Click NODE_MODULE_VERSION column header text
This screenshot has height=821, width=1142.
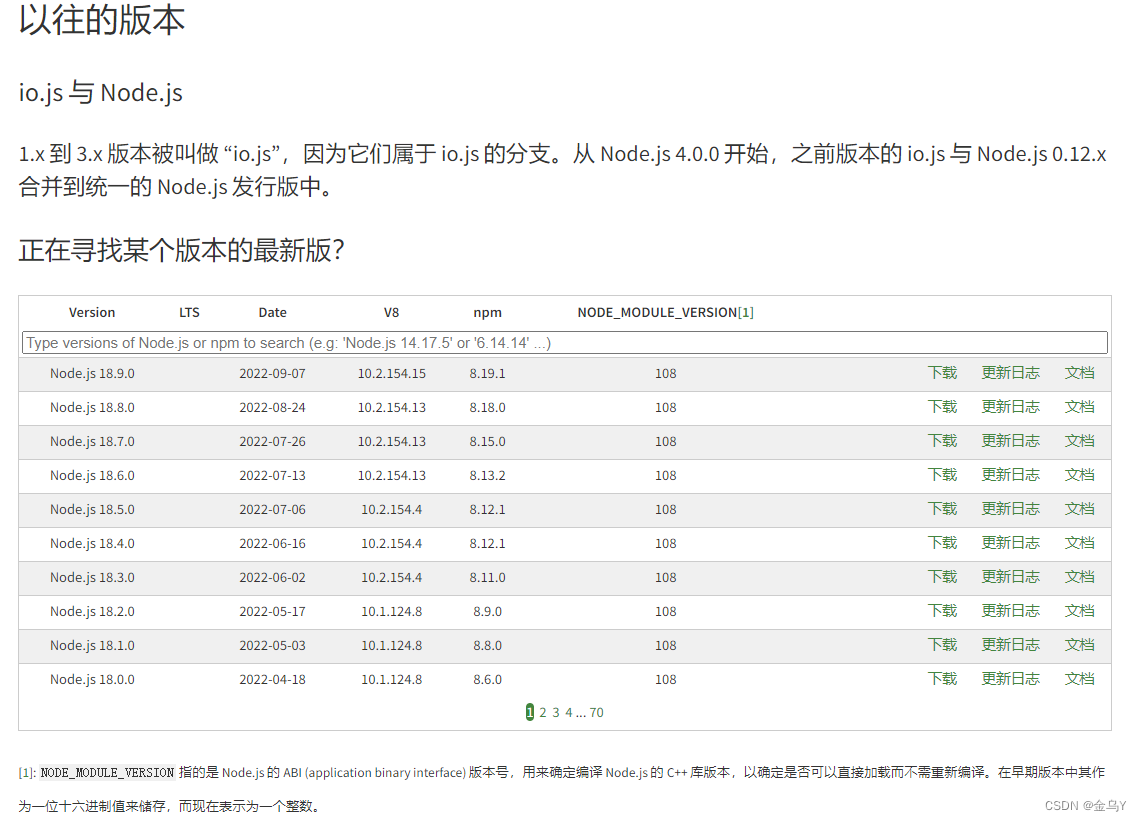(657, 313)
